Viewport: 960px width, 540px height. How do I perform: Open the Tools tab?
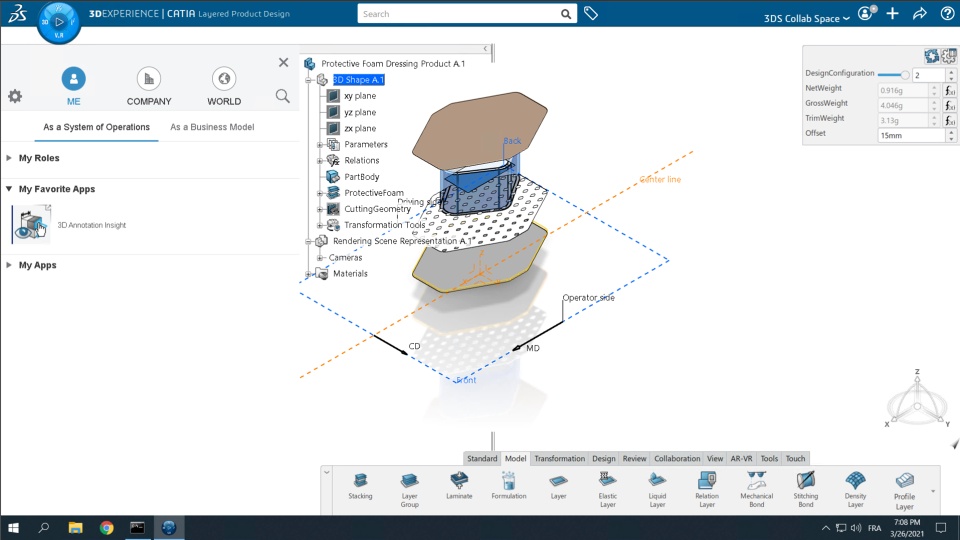(769, 459)
